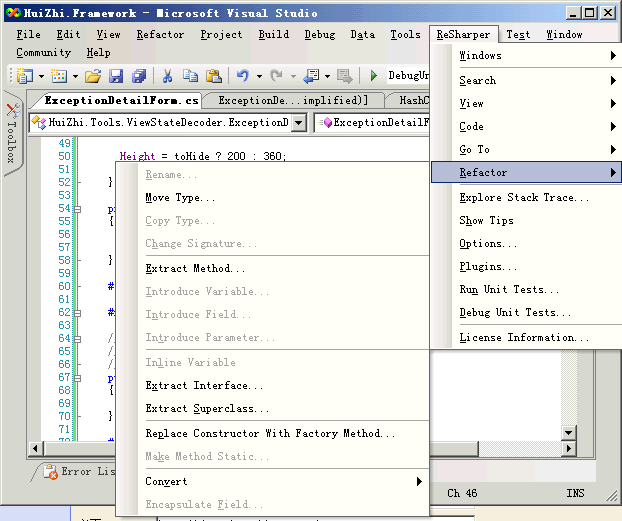This screenshot has width=622, height=521.
Task: Click Run Unit Tests menu entry
Action: 509,290
